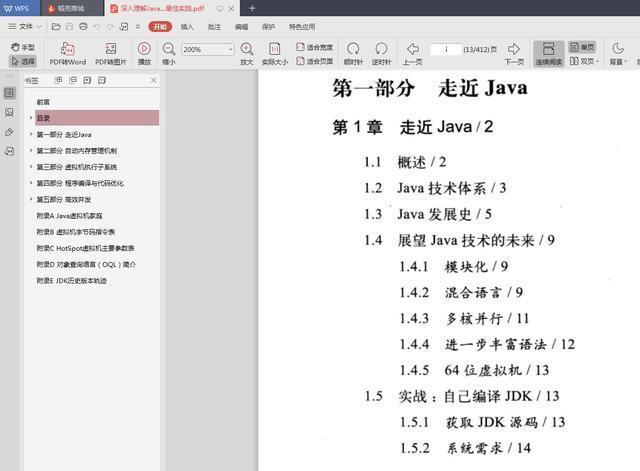Image resolution: width=640 pixels, height=471 pixels.
Task: Click the open folder icon in quick access bar
Action: click(x=56, y=27)
